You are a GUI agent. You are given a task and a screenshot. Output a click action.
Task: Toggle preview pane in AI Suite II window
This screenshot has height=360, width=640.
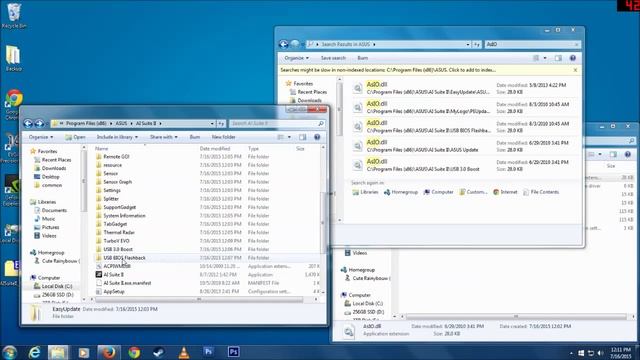(302, 137)
